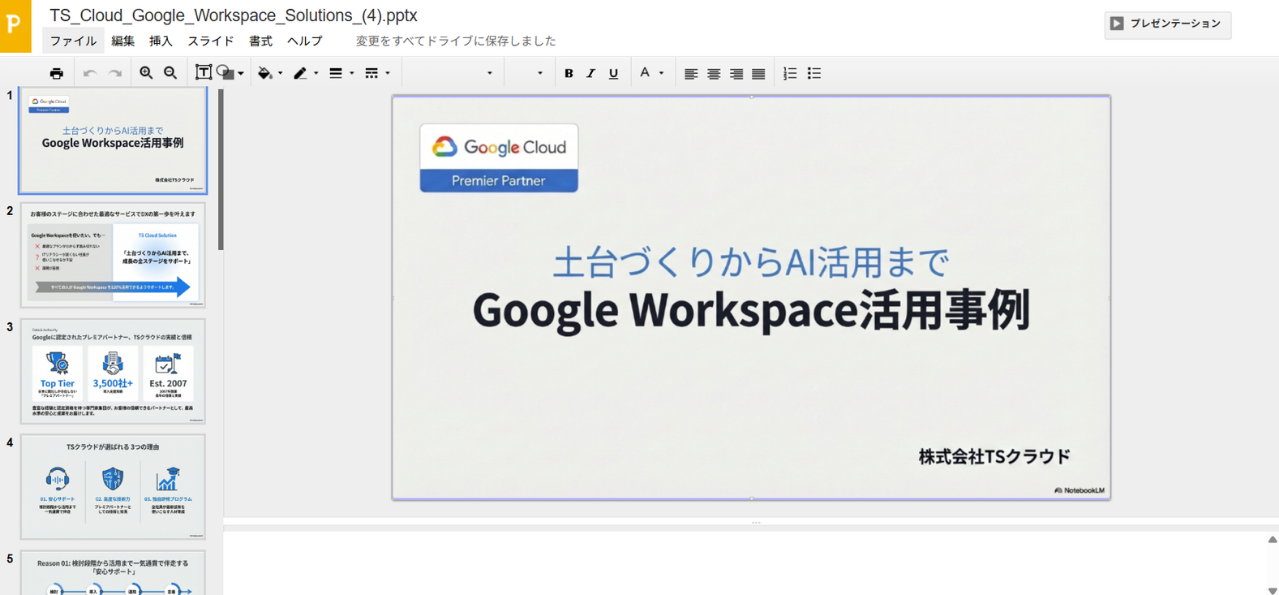The width and height of the screenshot is (1279, 595).
Task: Click the numbered list icon
Action: (789, 72)
